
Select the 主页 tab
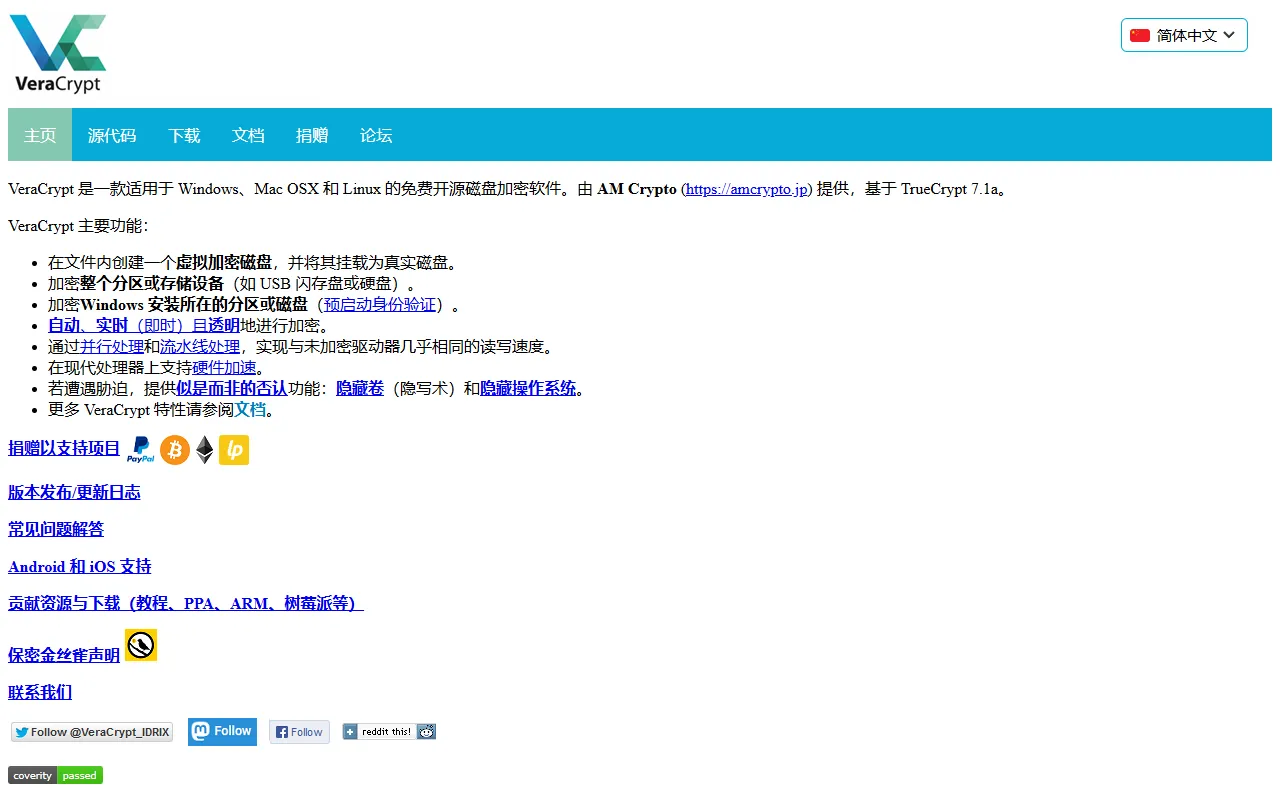40,135
